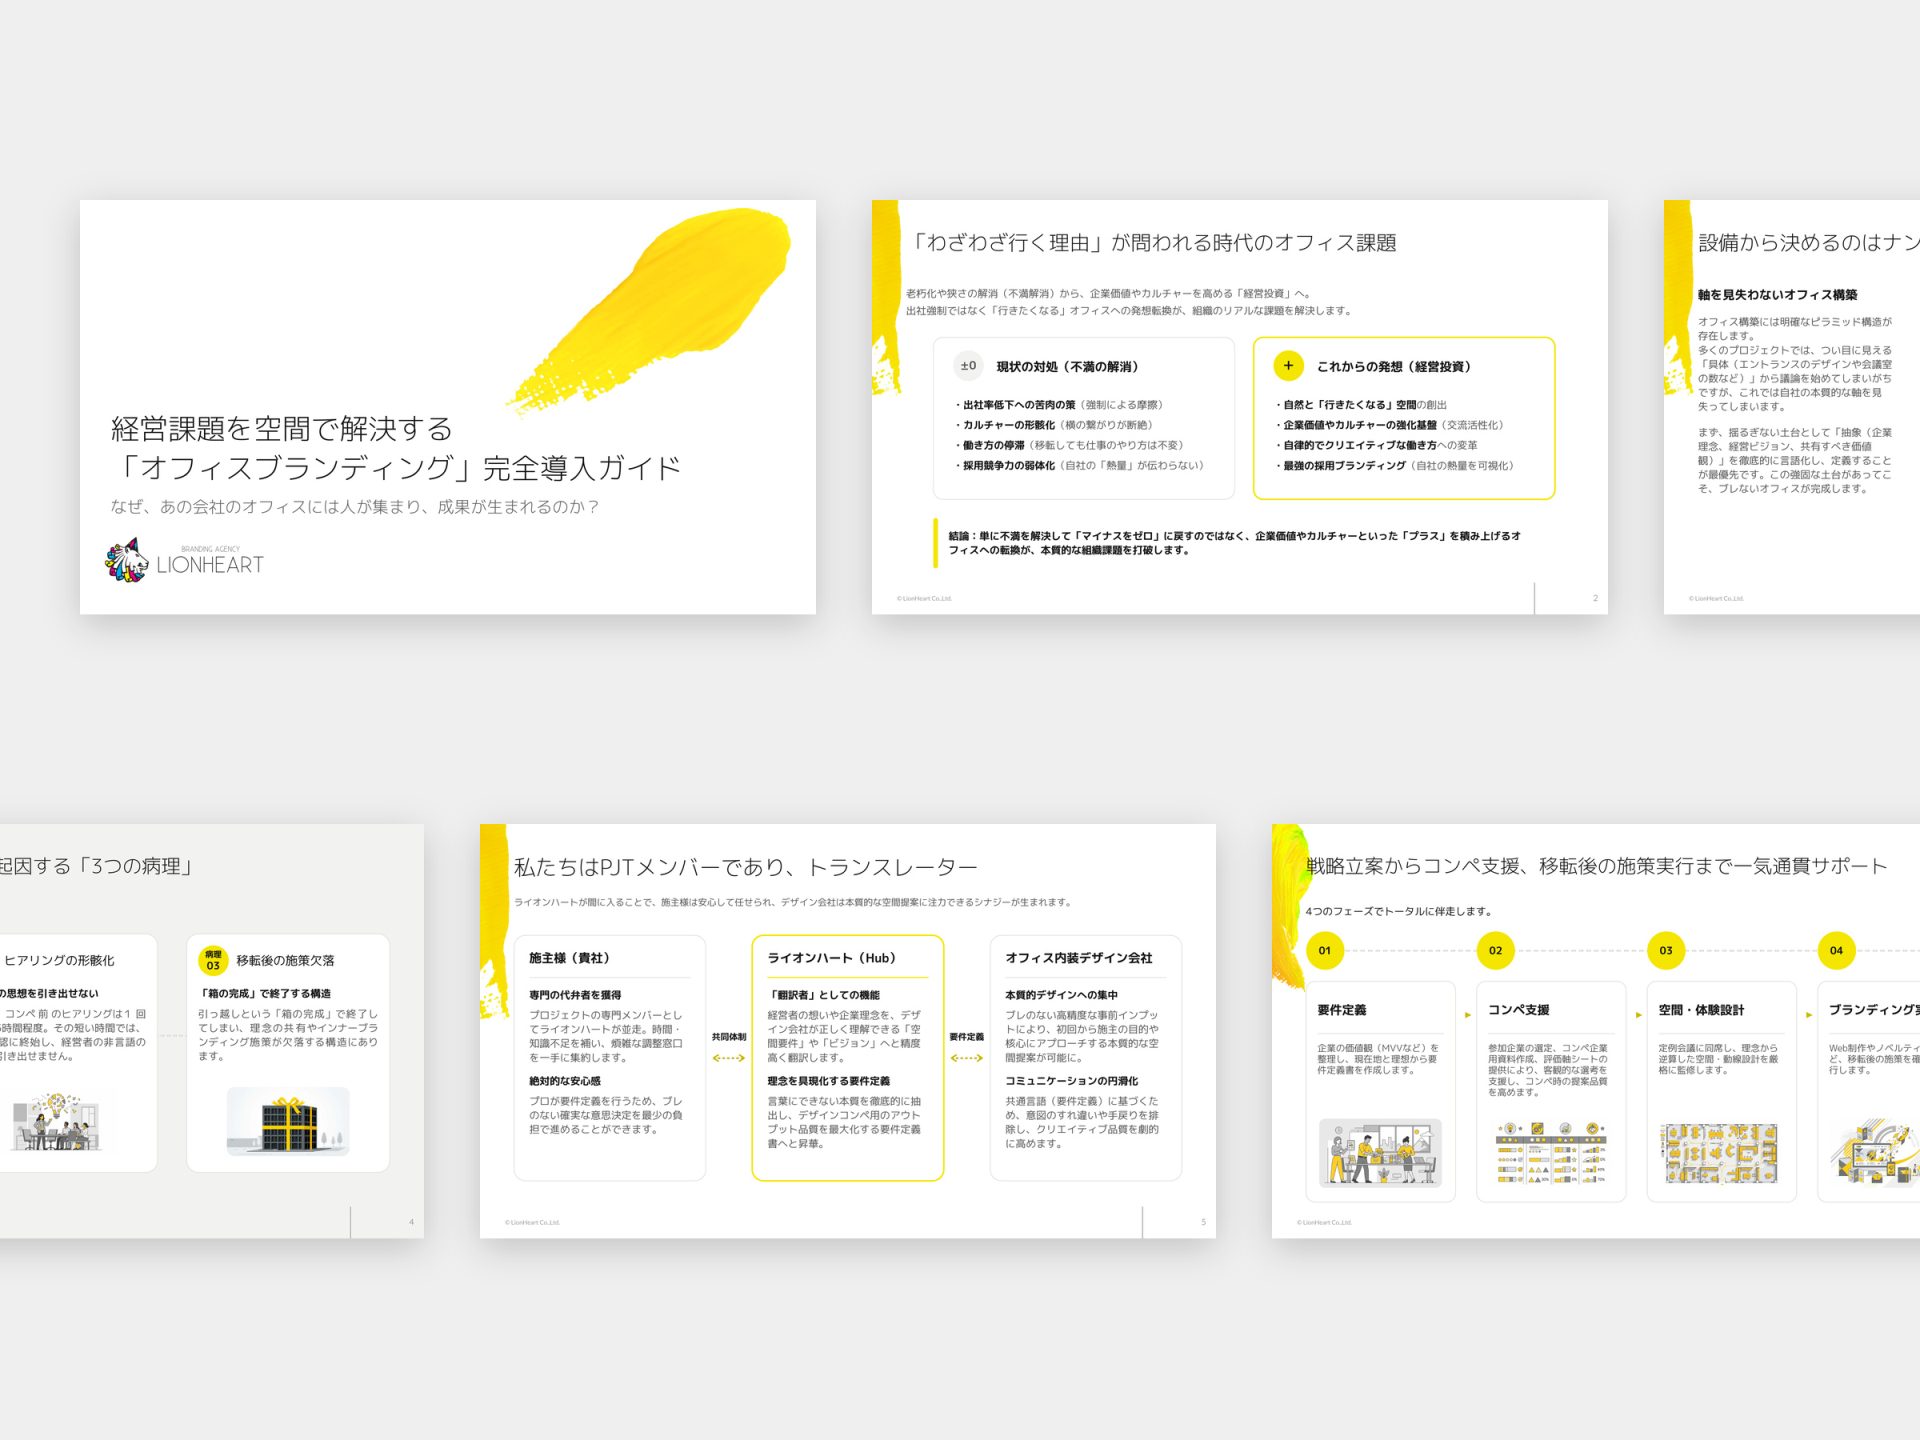Click the yellow plus icon beside これからの発想

pos(1288,366)
